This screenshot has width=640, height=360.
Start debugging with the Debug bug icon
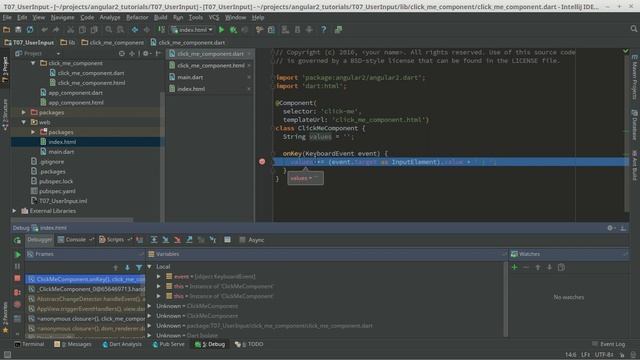coord(233,30)
